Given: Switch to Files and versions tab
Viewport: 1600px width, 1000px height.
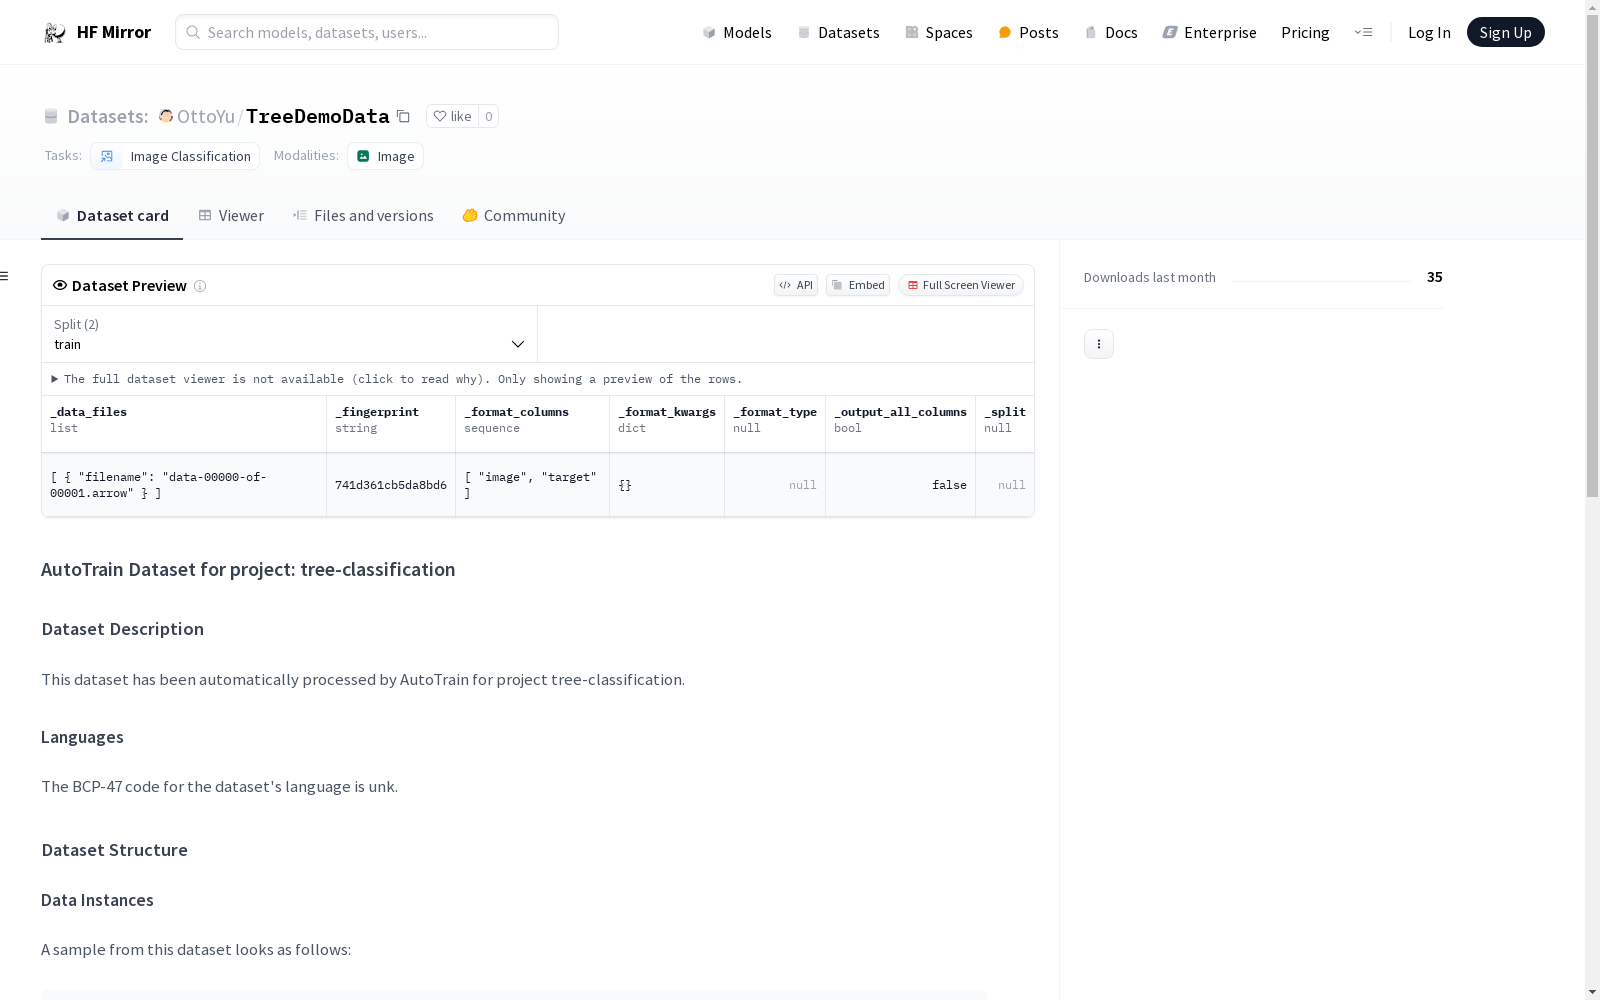Looking at the screenshot, I should [x=363, y=216].
